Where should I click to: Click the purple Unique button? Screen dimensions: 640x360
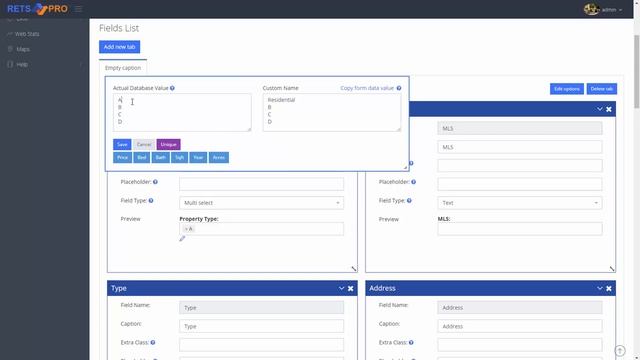168,144
